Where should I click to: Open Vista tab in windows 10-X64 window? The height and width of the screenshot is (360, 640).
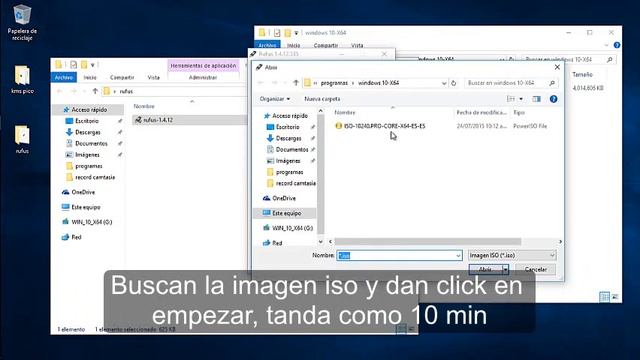[x=357, y=45]
